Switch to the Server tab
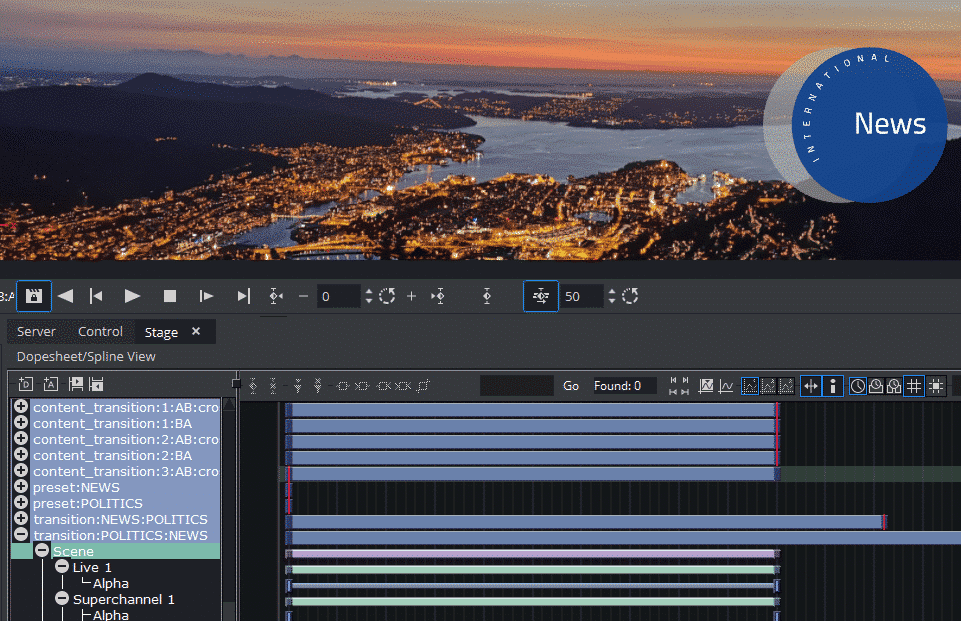This screenshot has width=961, height=621. [37, 332]
